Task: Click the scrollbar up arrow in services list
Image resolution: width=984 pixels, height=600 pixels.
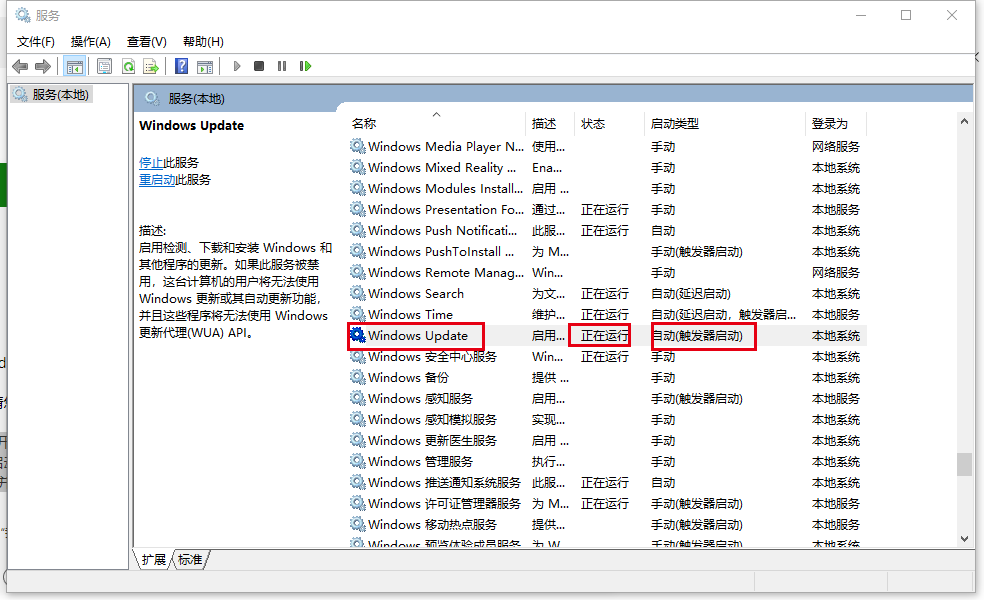Action: click(x=965, y=121)
